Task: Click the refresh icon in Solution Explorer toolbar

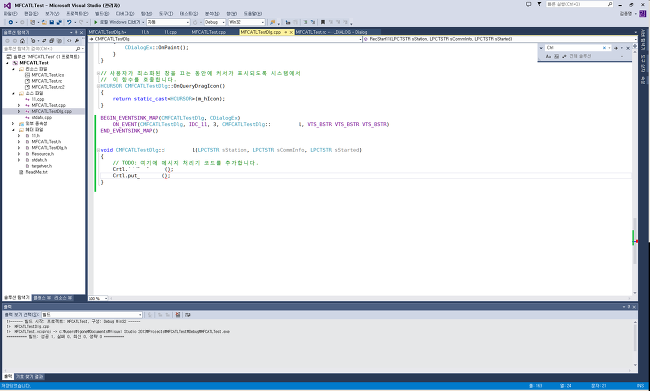Action: pos(44,41)
